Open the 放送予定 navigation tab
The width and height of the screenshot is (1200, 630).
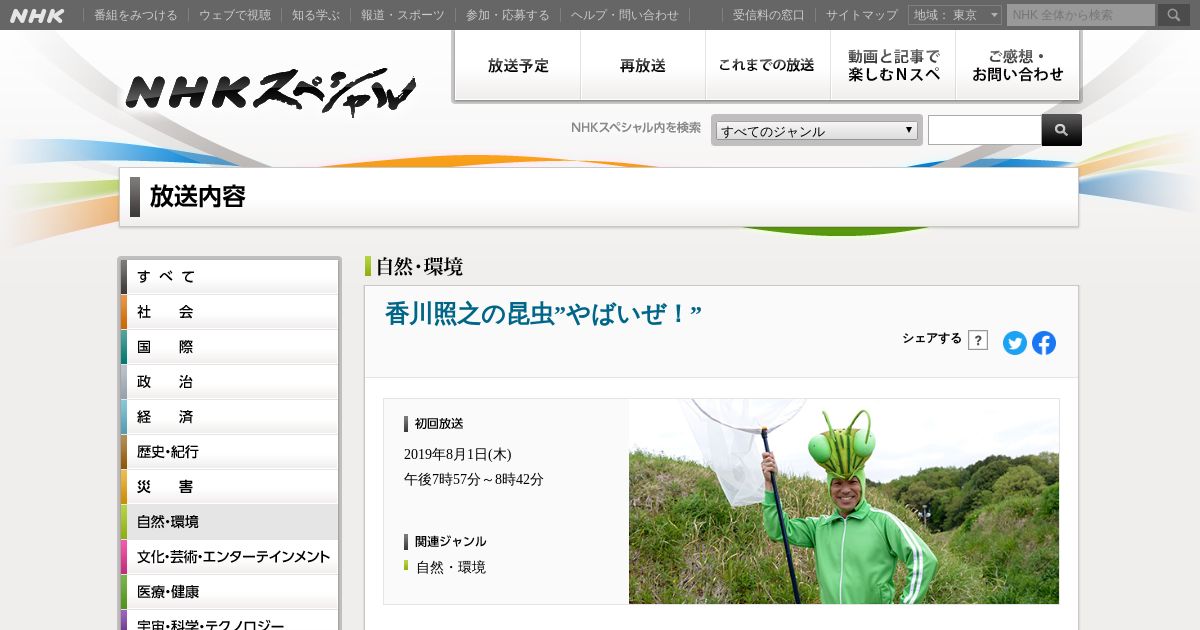(518, 66)
